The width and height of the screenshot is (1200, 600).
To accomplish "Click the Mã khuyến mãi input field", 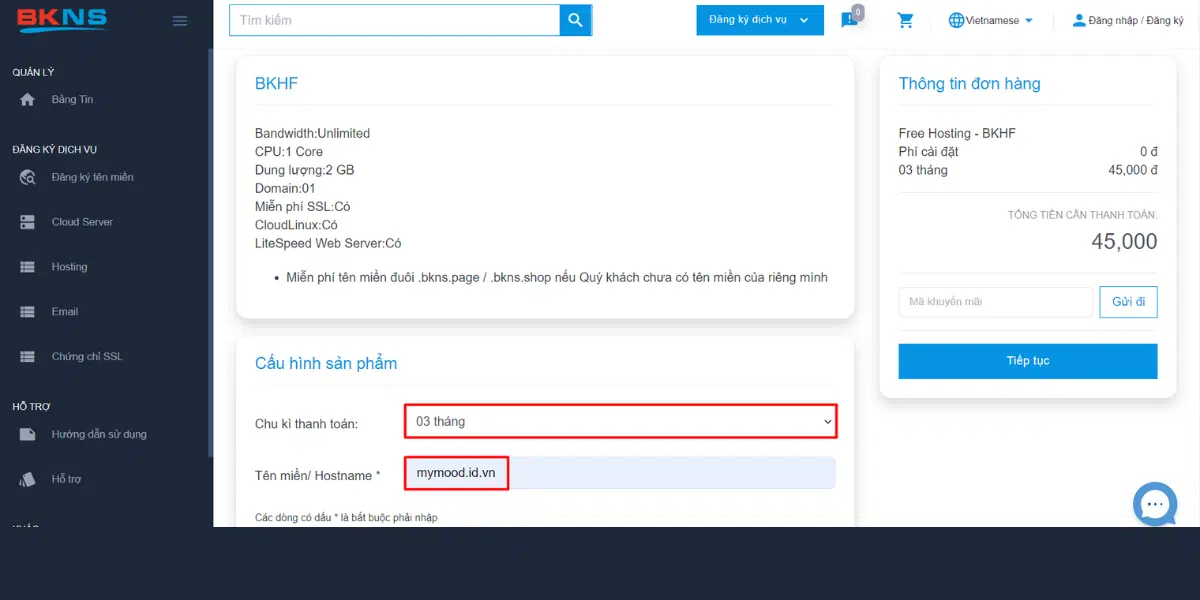I will (x=996, y=302).
